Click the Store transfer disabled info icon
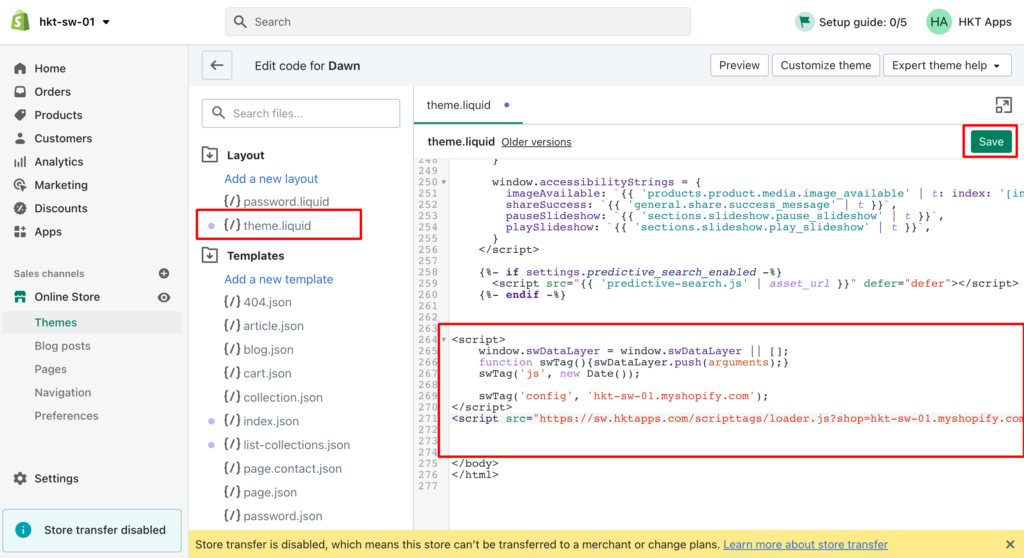Screen dimensions: 1024x558 [x=23, y=530]
